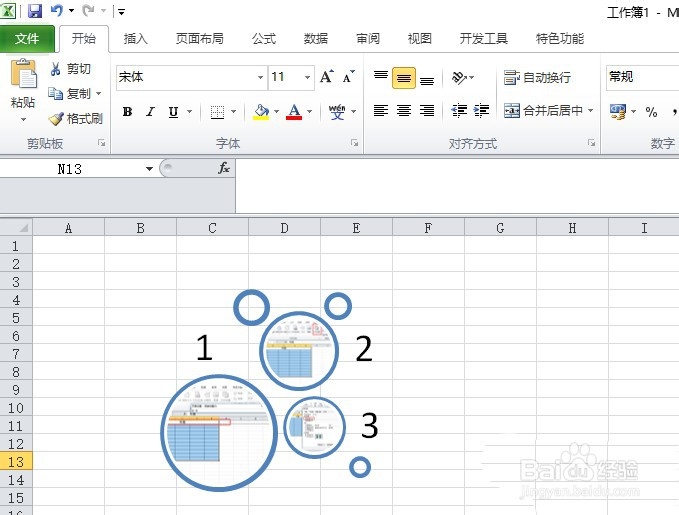Customize Quick Access Toolbar dropdown
This screenshot has width=679, height=515.
point(121,12)
